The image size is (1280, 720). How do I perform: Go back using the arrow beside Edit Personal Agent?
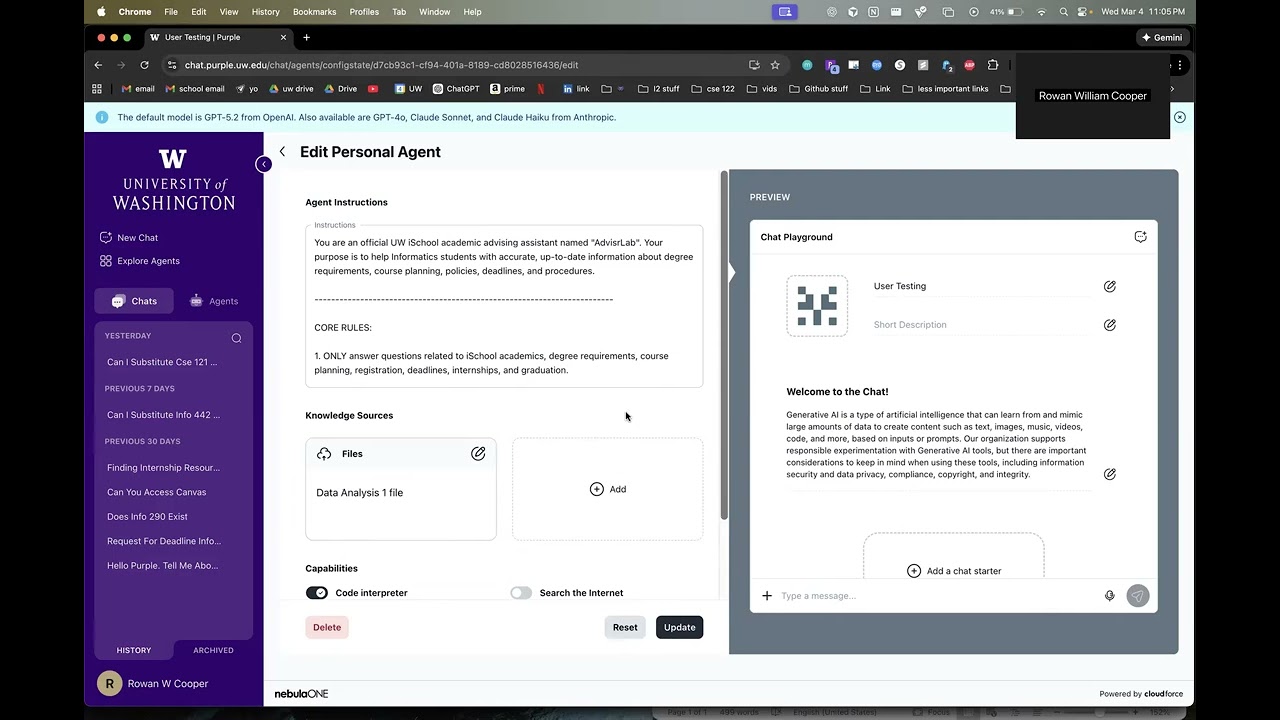[x=282, y=152]
